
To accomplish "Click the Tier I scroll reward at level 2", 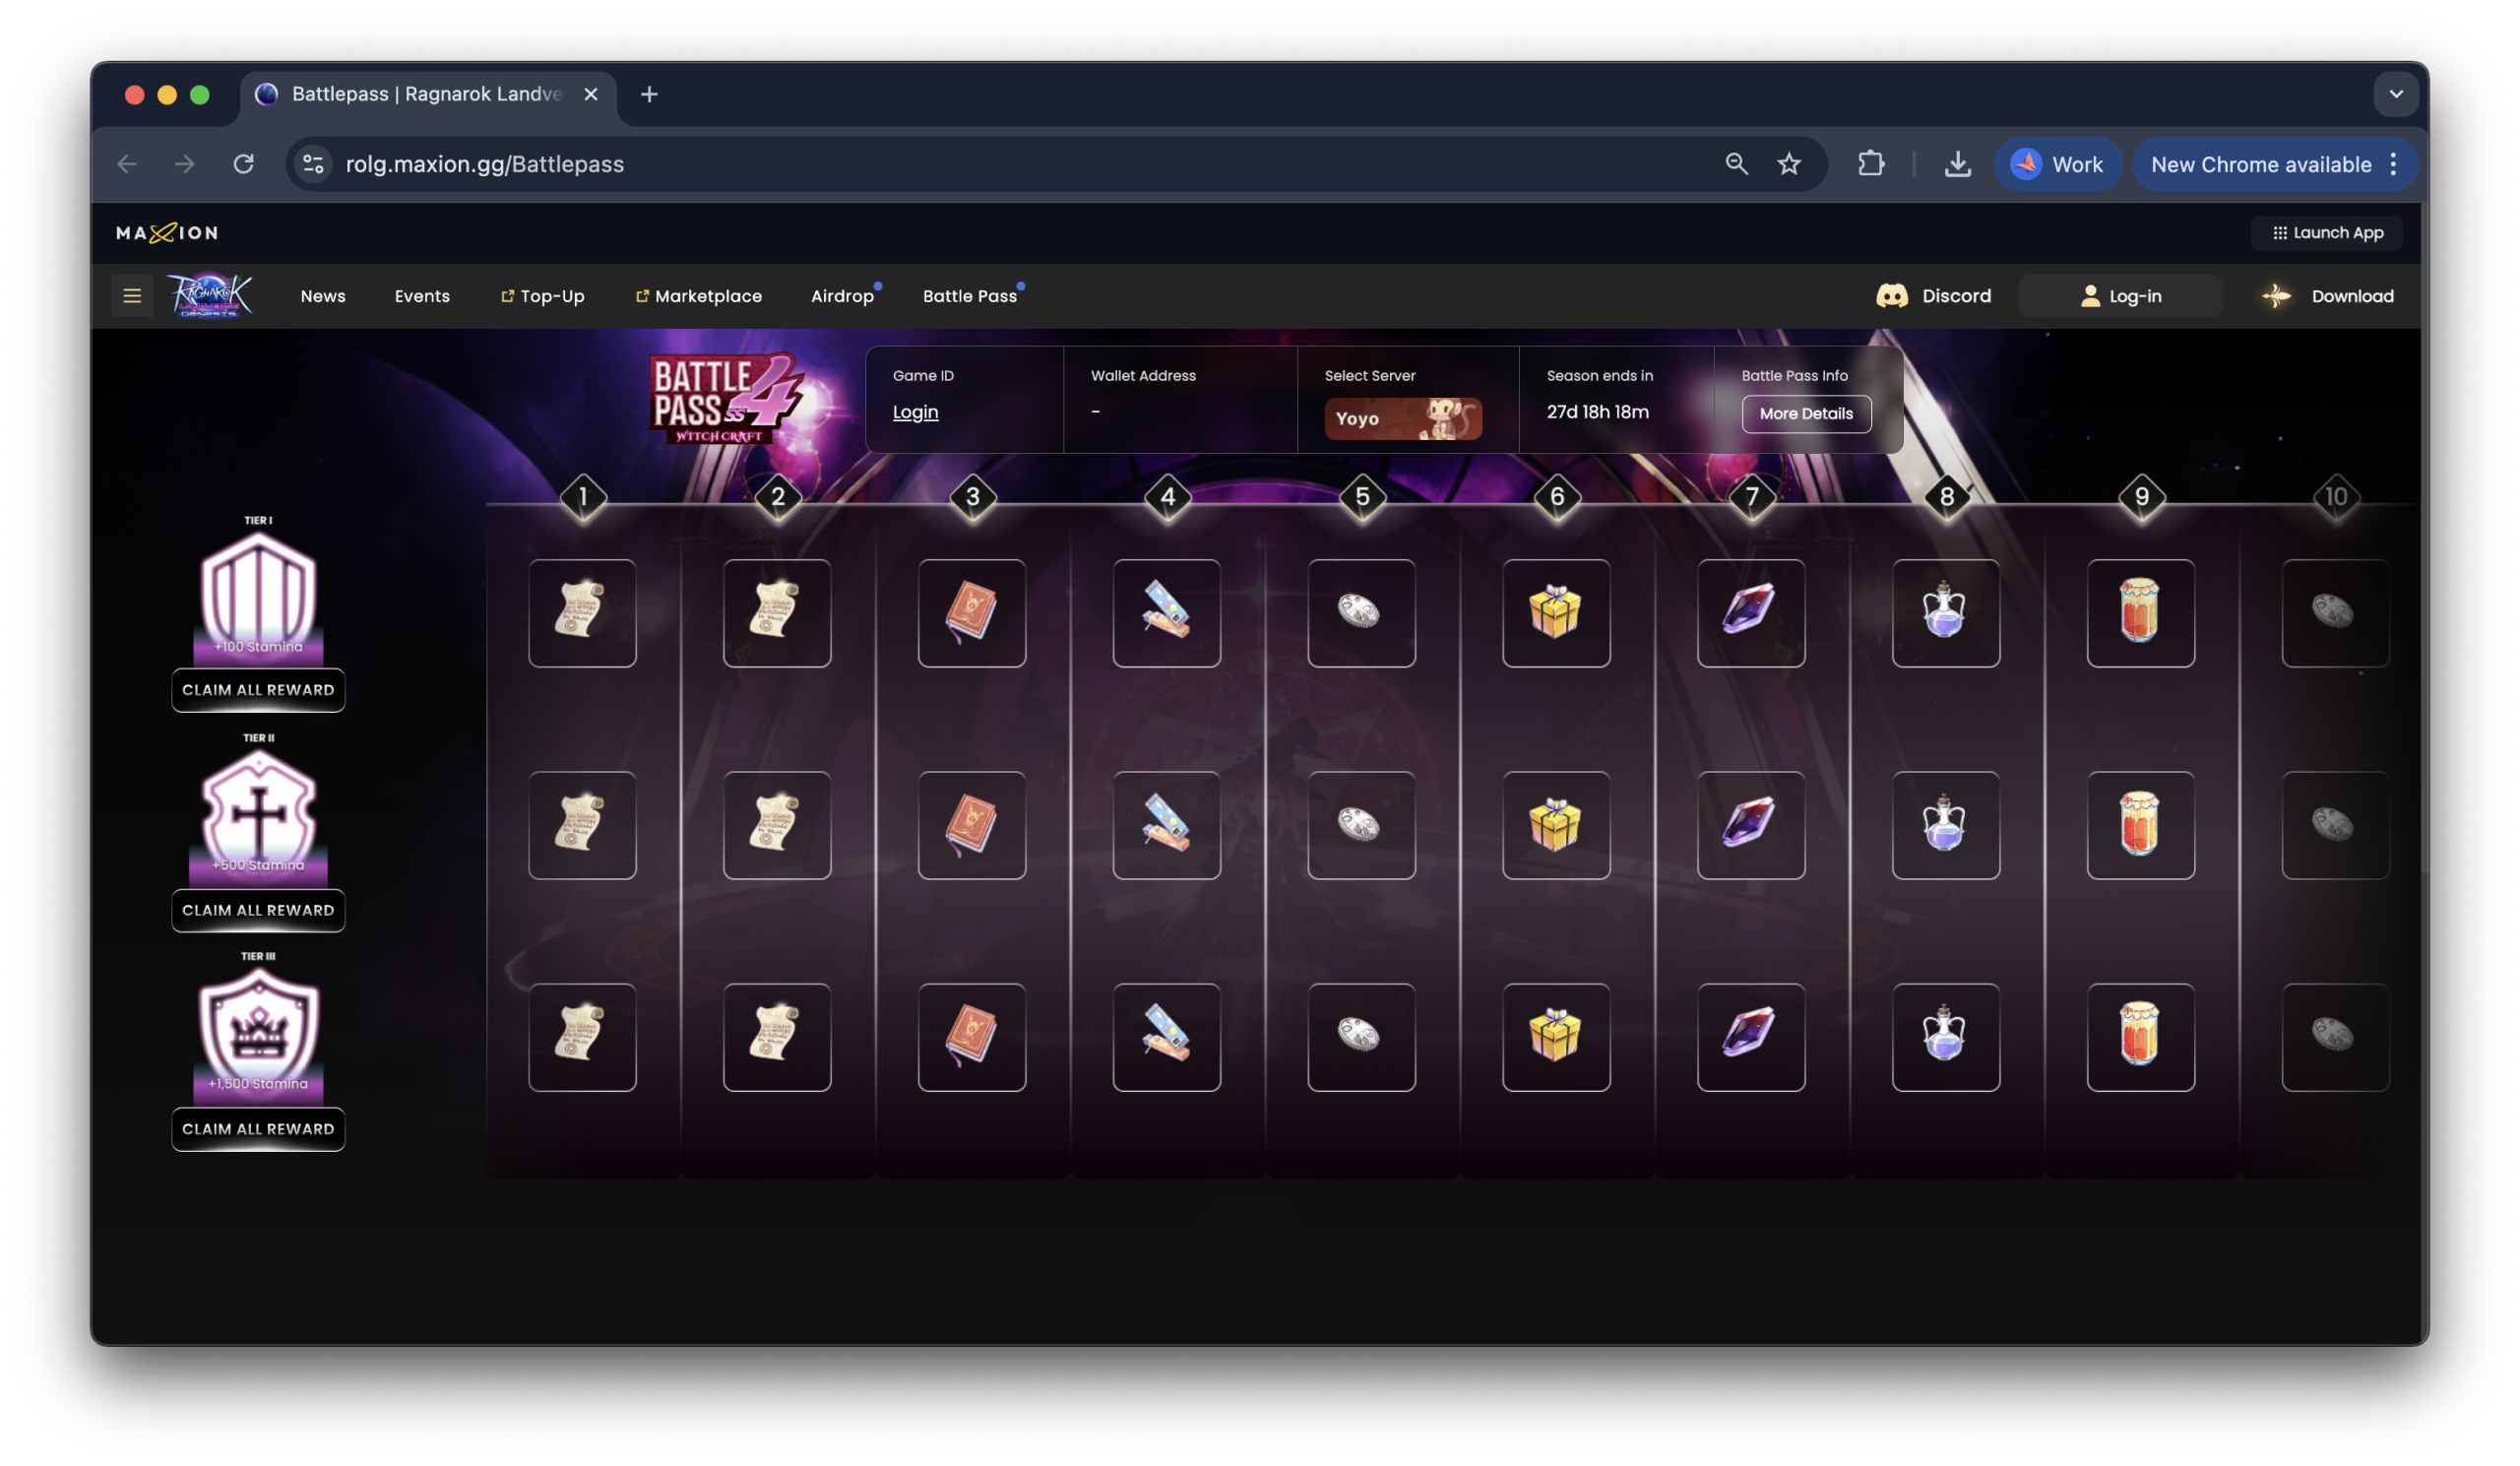I will click(777, 613).
